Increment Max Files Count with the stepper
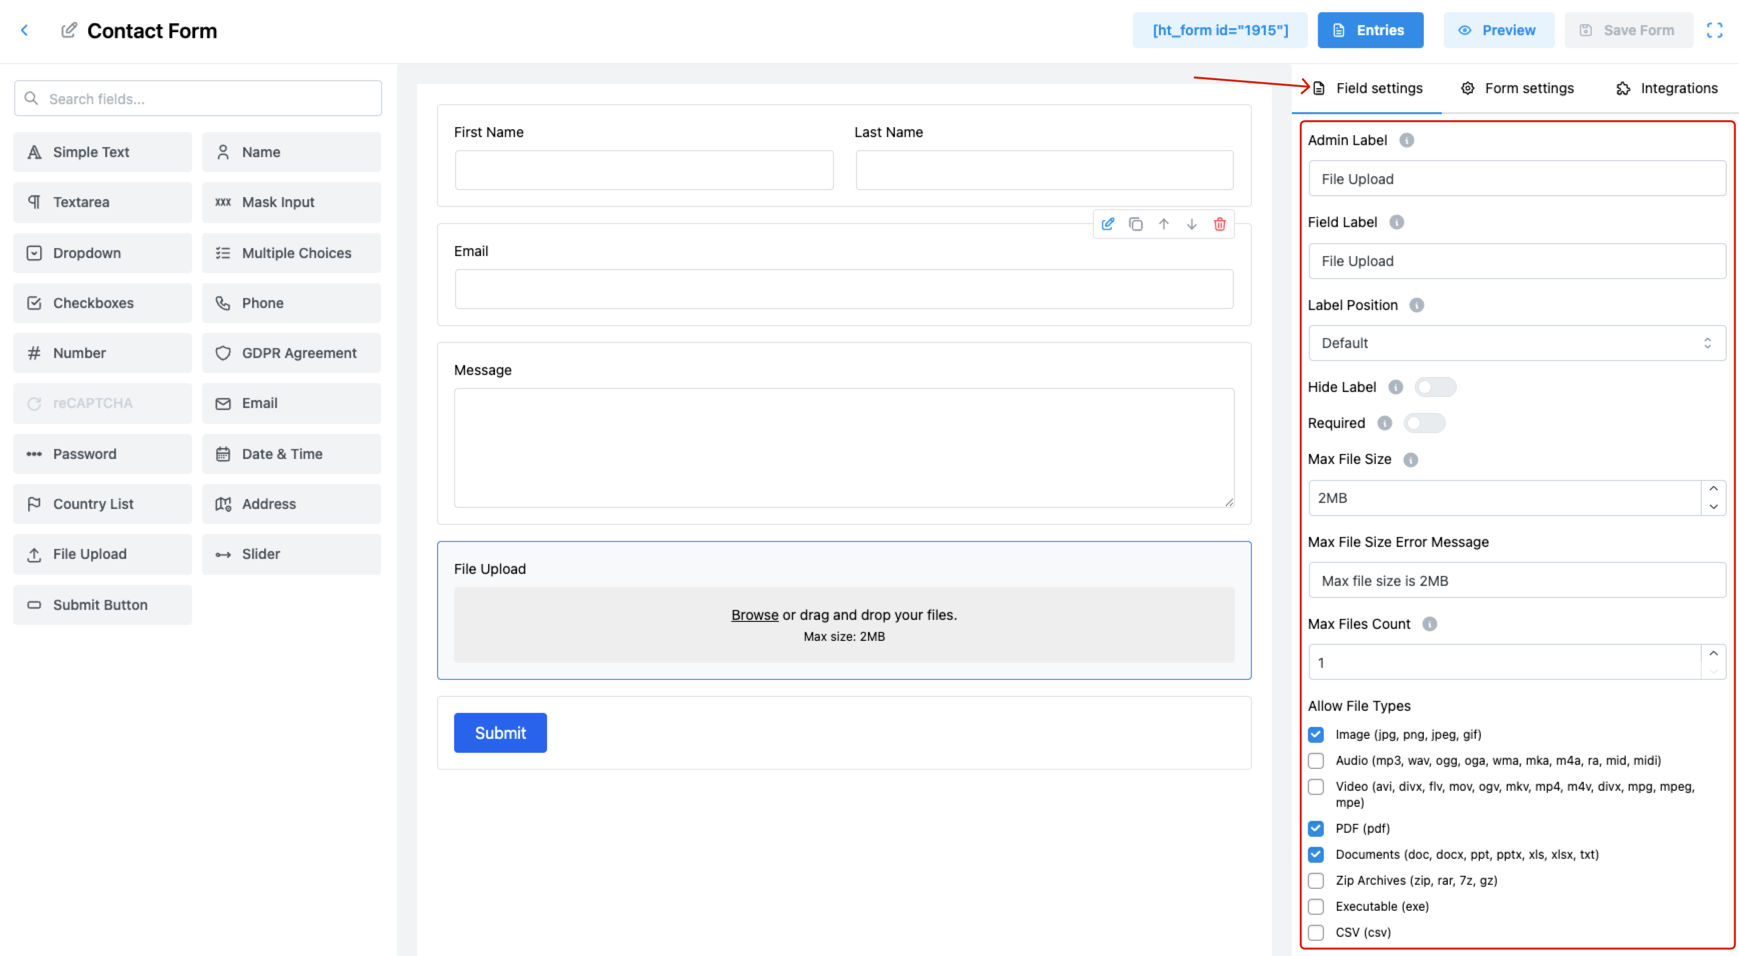 point(1712,655)
